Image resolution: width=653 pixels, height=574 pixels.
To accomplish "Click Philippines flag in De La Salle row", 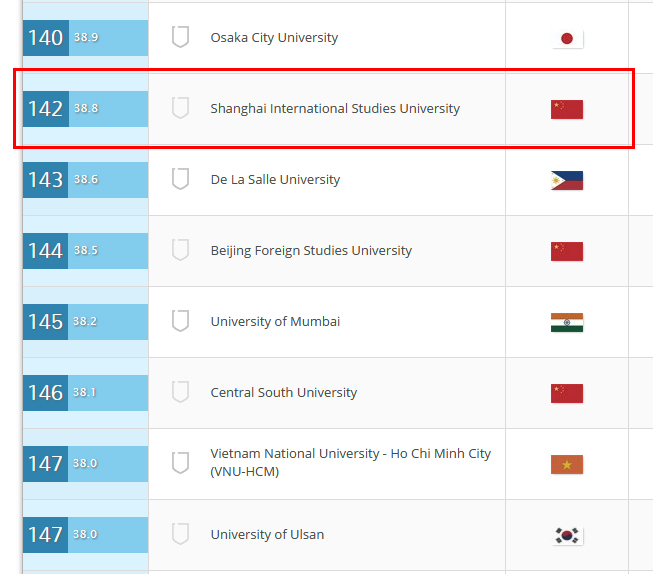I will coord(567,181).
